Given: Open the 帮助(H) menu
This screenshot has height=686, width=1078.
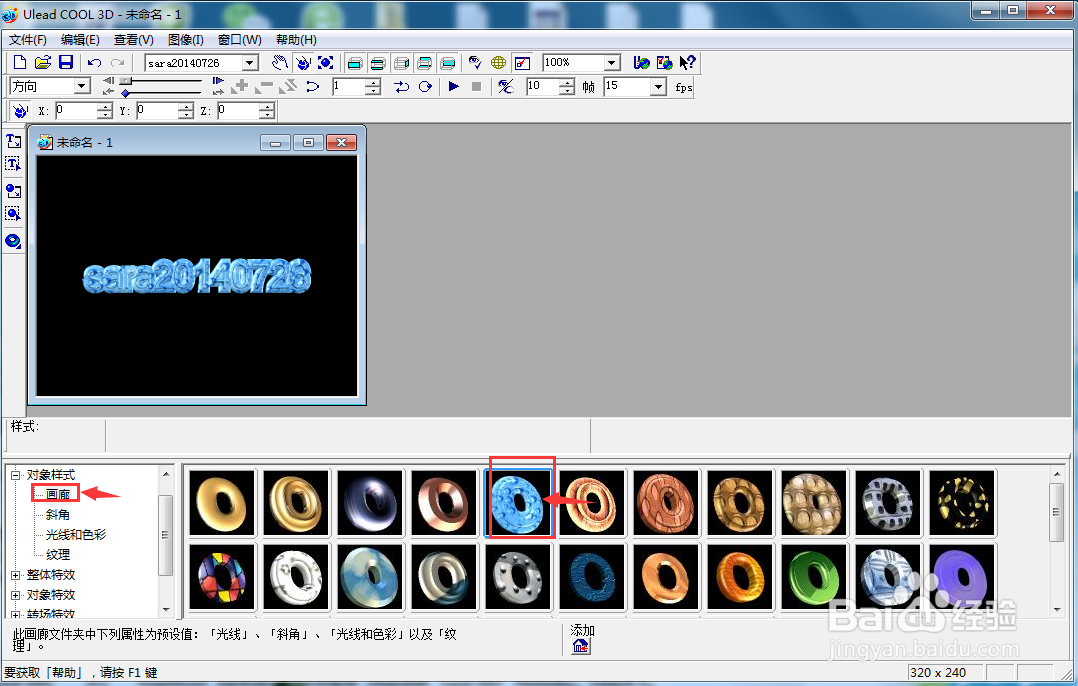Looking at the screenshot, I should 296,40.
